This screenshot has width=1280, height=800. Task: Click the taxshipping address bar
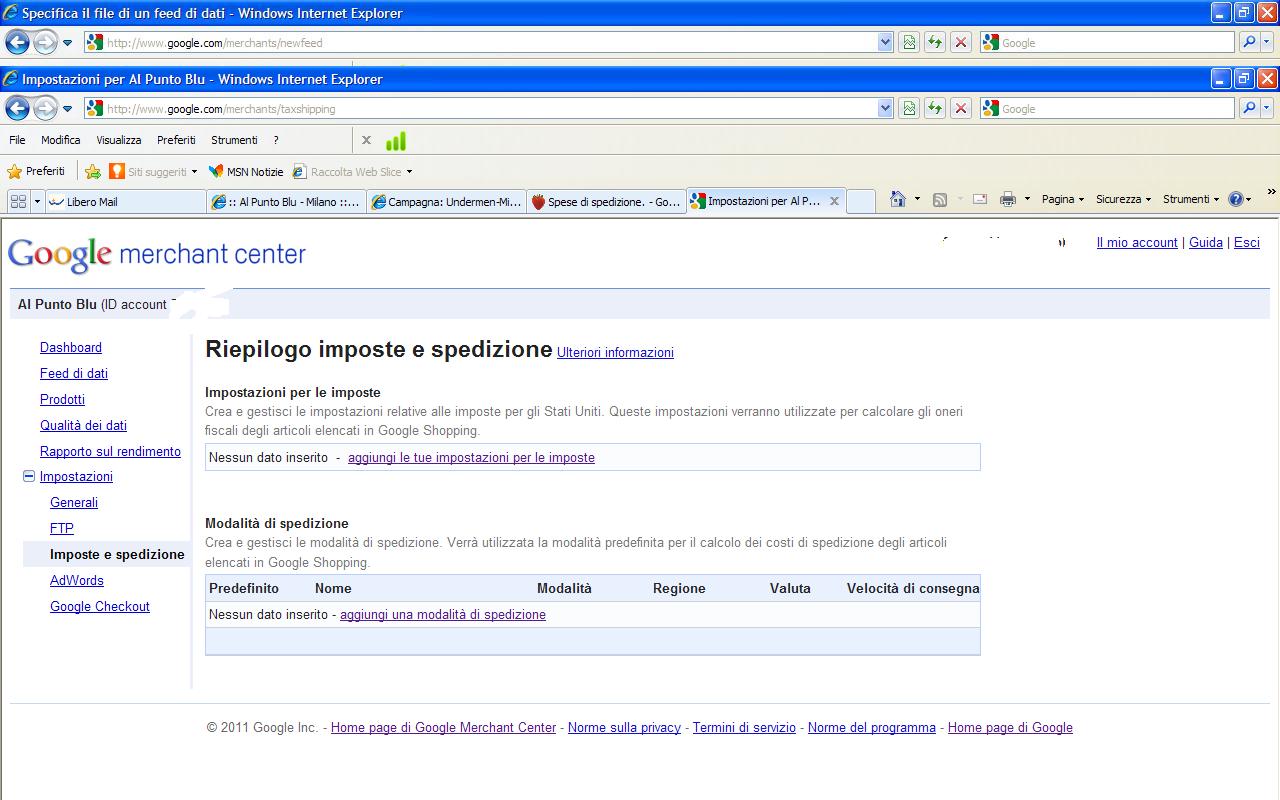tap(480, 108)
